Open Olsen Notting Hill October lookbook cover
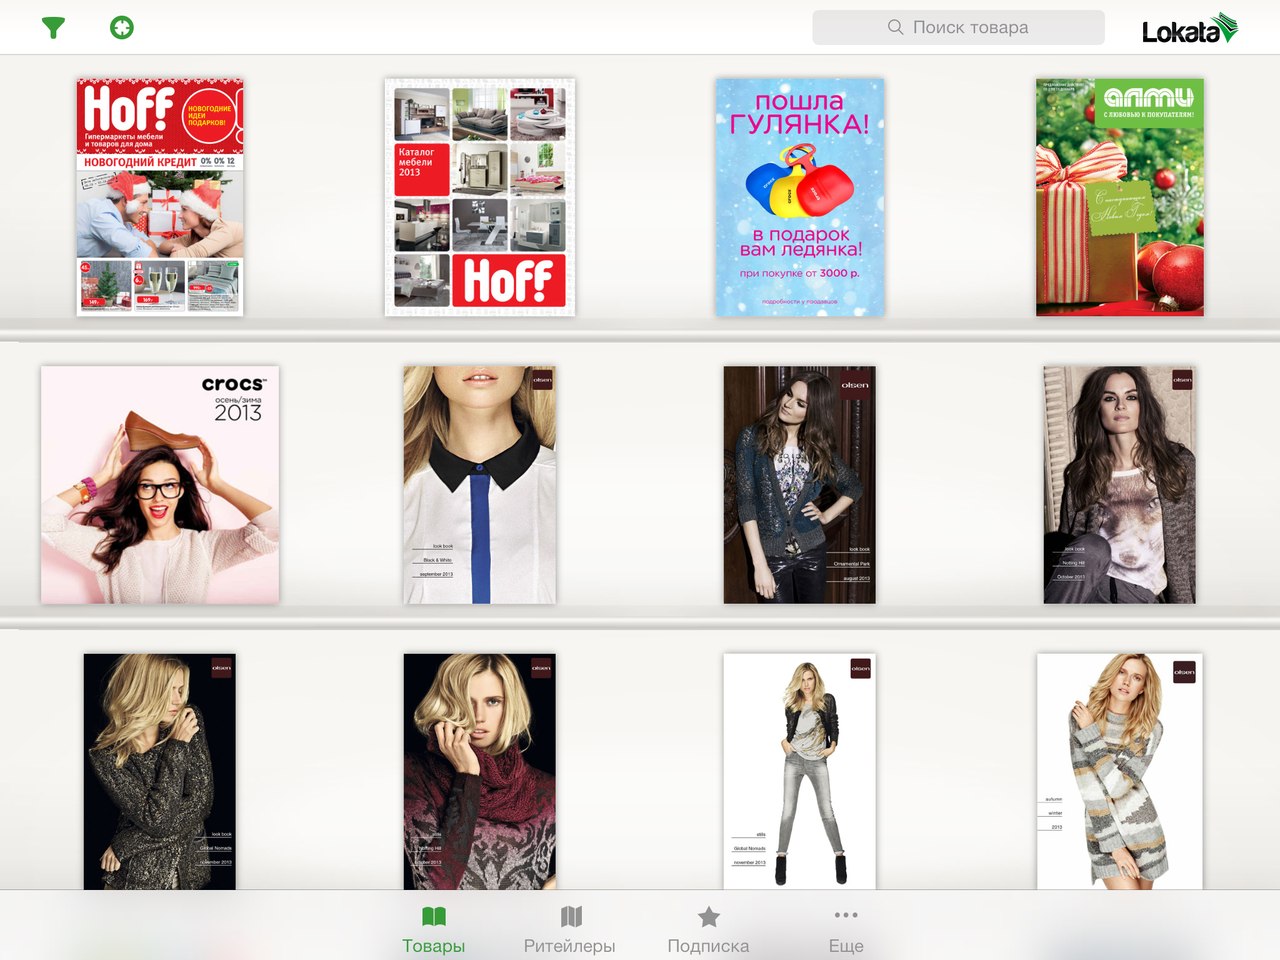 click(x=1120, y=485)
